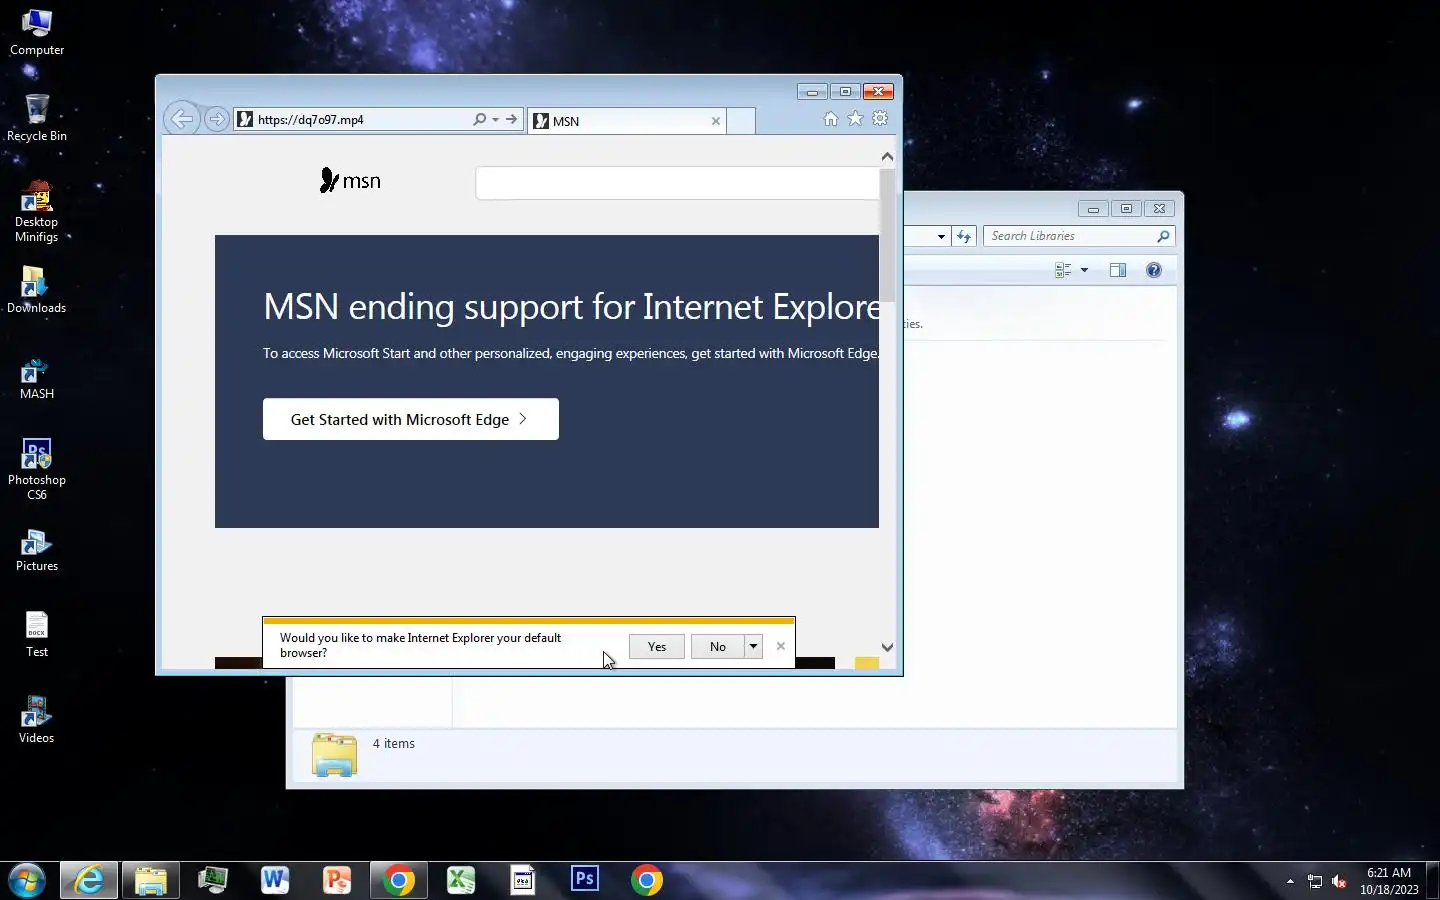Select the Pictures desktop shortcut

pos(37,550)
